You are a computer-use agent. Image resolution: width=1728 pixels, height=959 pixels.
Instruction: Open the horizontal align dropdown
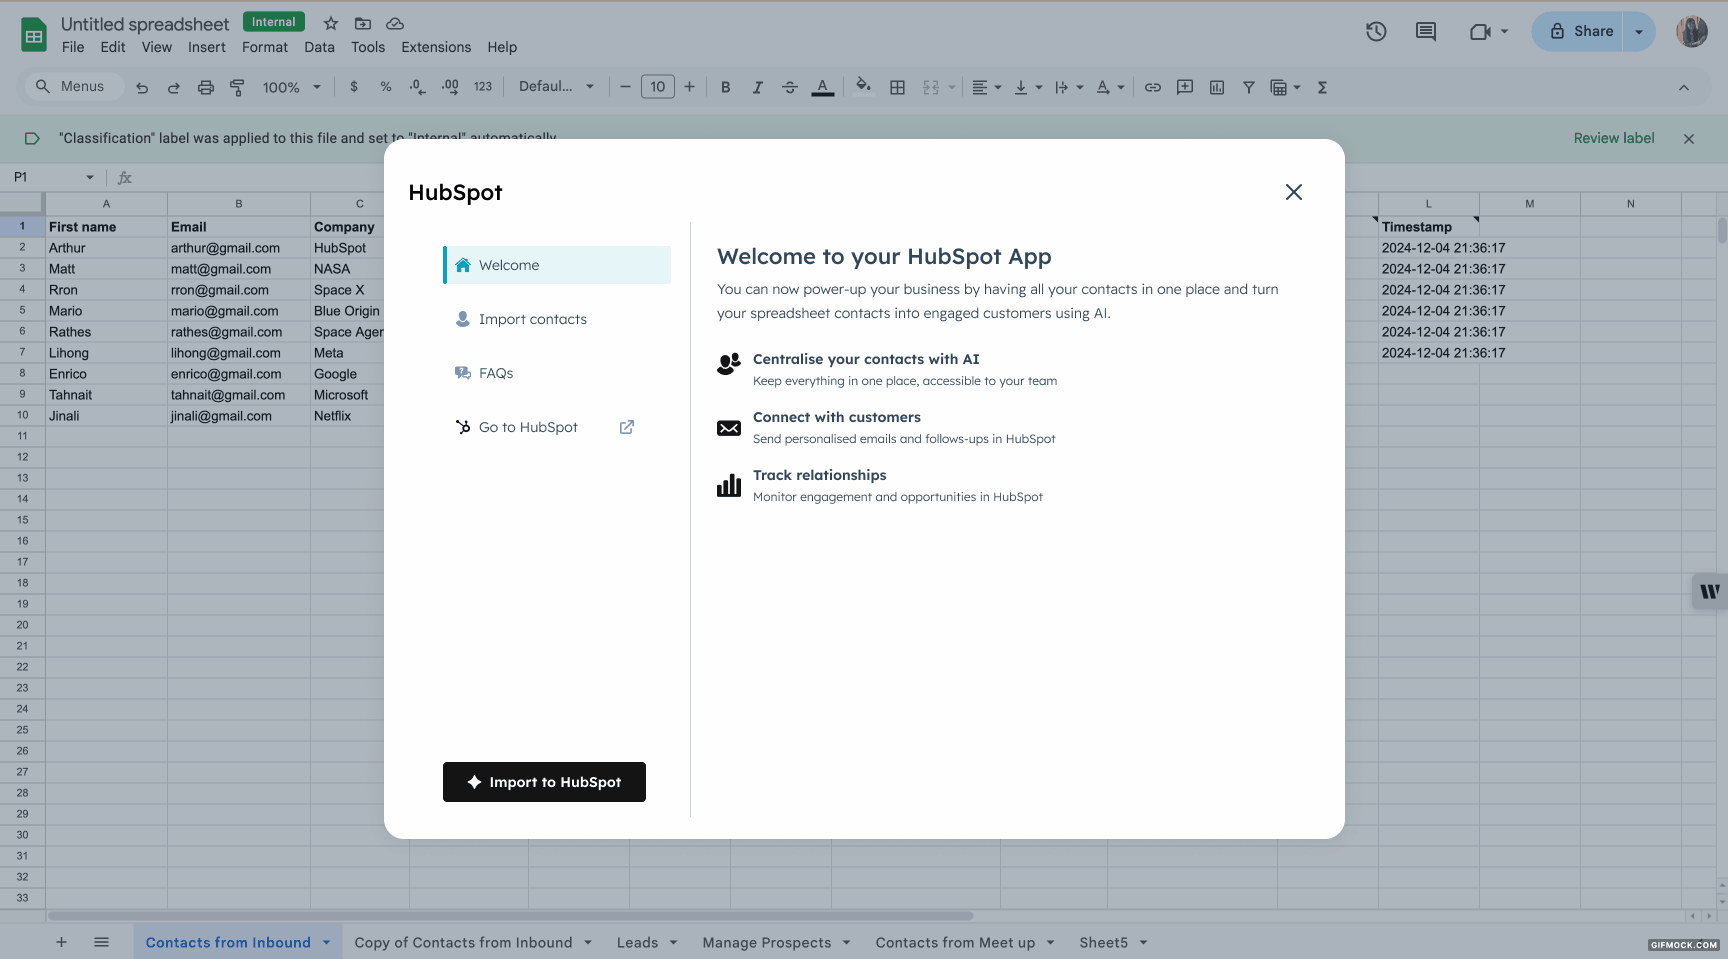[986, 87]
